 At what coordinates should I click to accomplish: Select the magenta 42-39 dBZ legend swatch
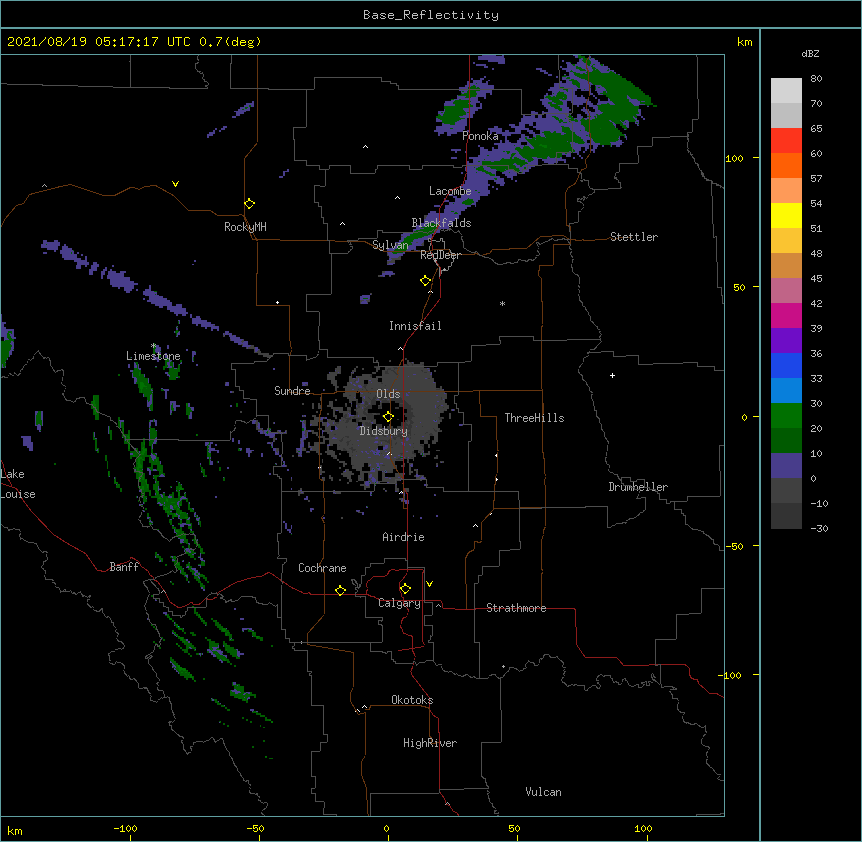pos(786,315)
